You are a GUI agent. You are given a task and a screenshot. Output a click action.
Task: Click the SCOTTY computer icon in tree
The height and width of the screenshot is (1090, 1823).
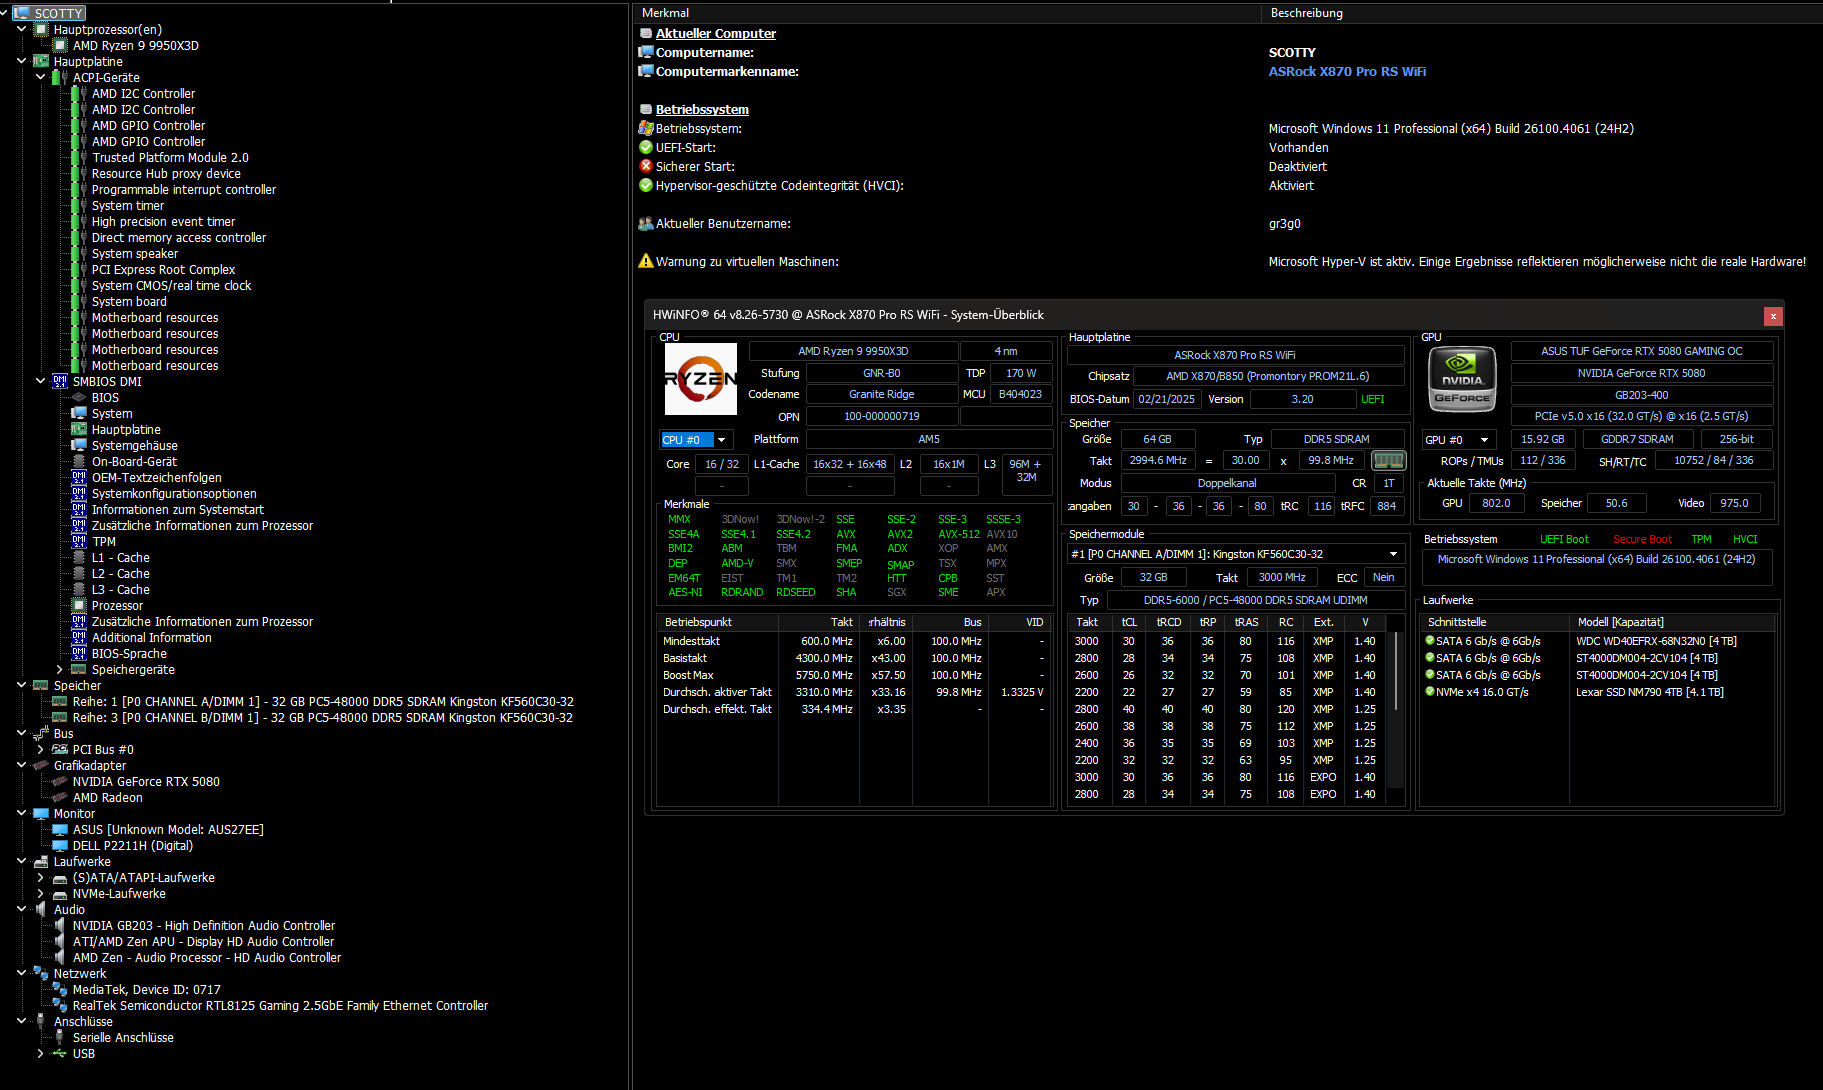coord(21,13)
